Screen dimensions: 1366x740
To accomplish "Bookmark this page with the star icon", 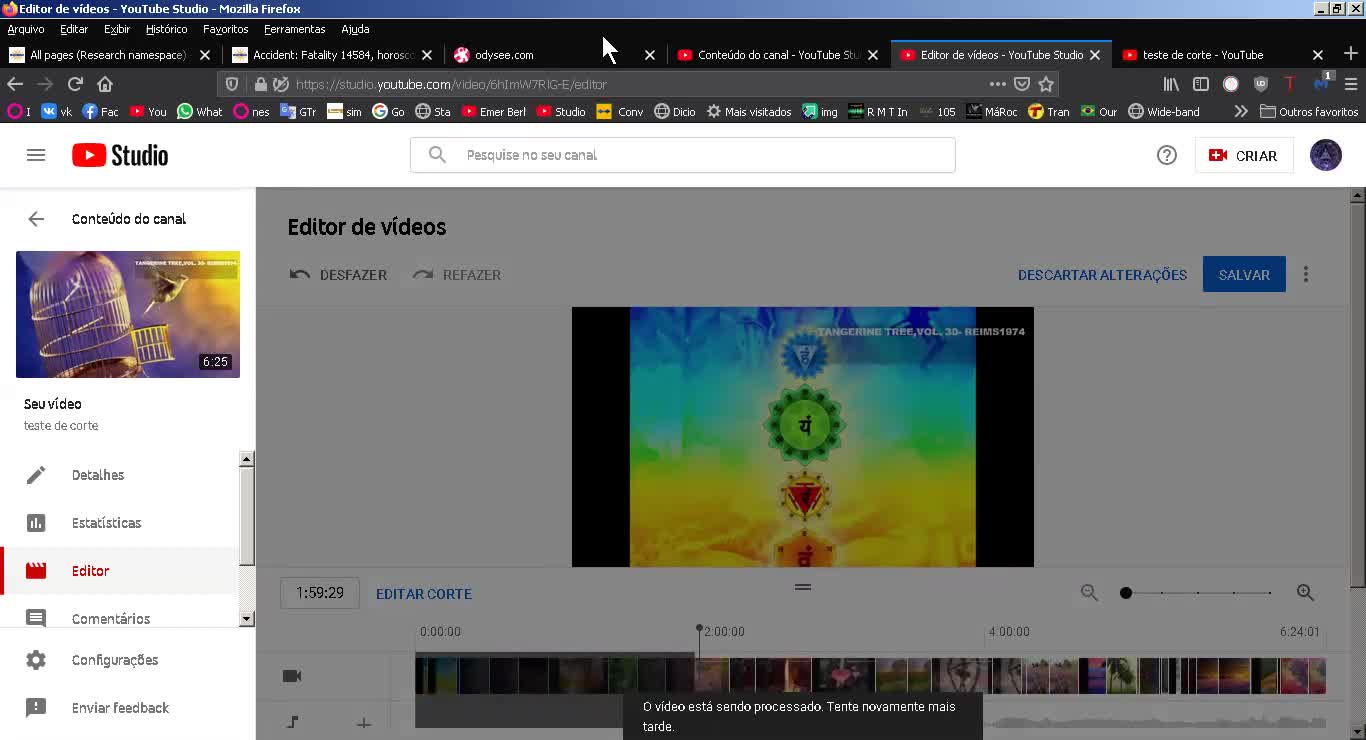I will pos(1046,84).
